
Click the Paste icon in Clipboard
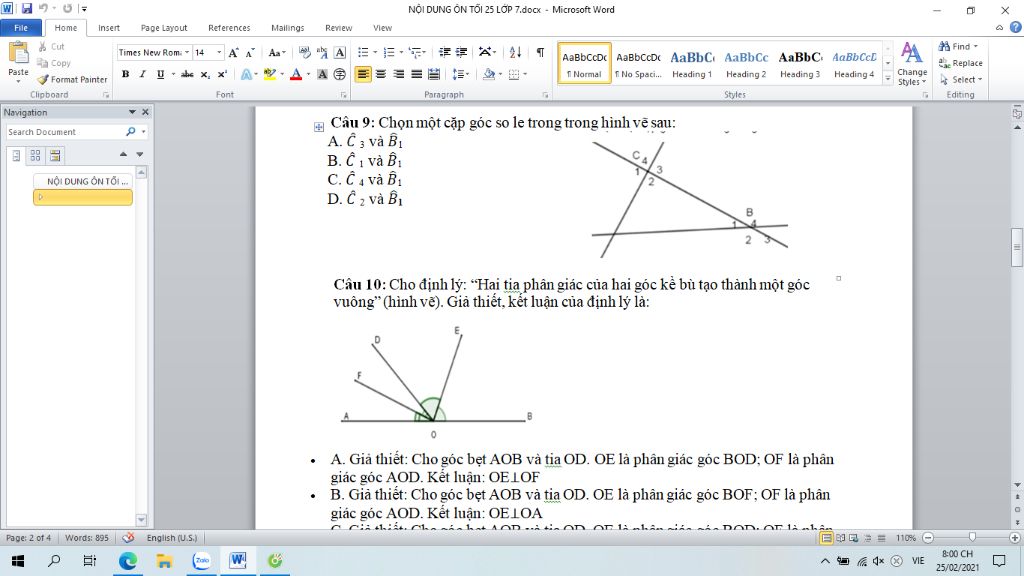[x=18, y=54]
